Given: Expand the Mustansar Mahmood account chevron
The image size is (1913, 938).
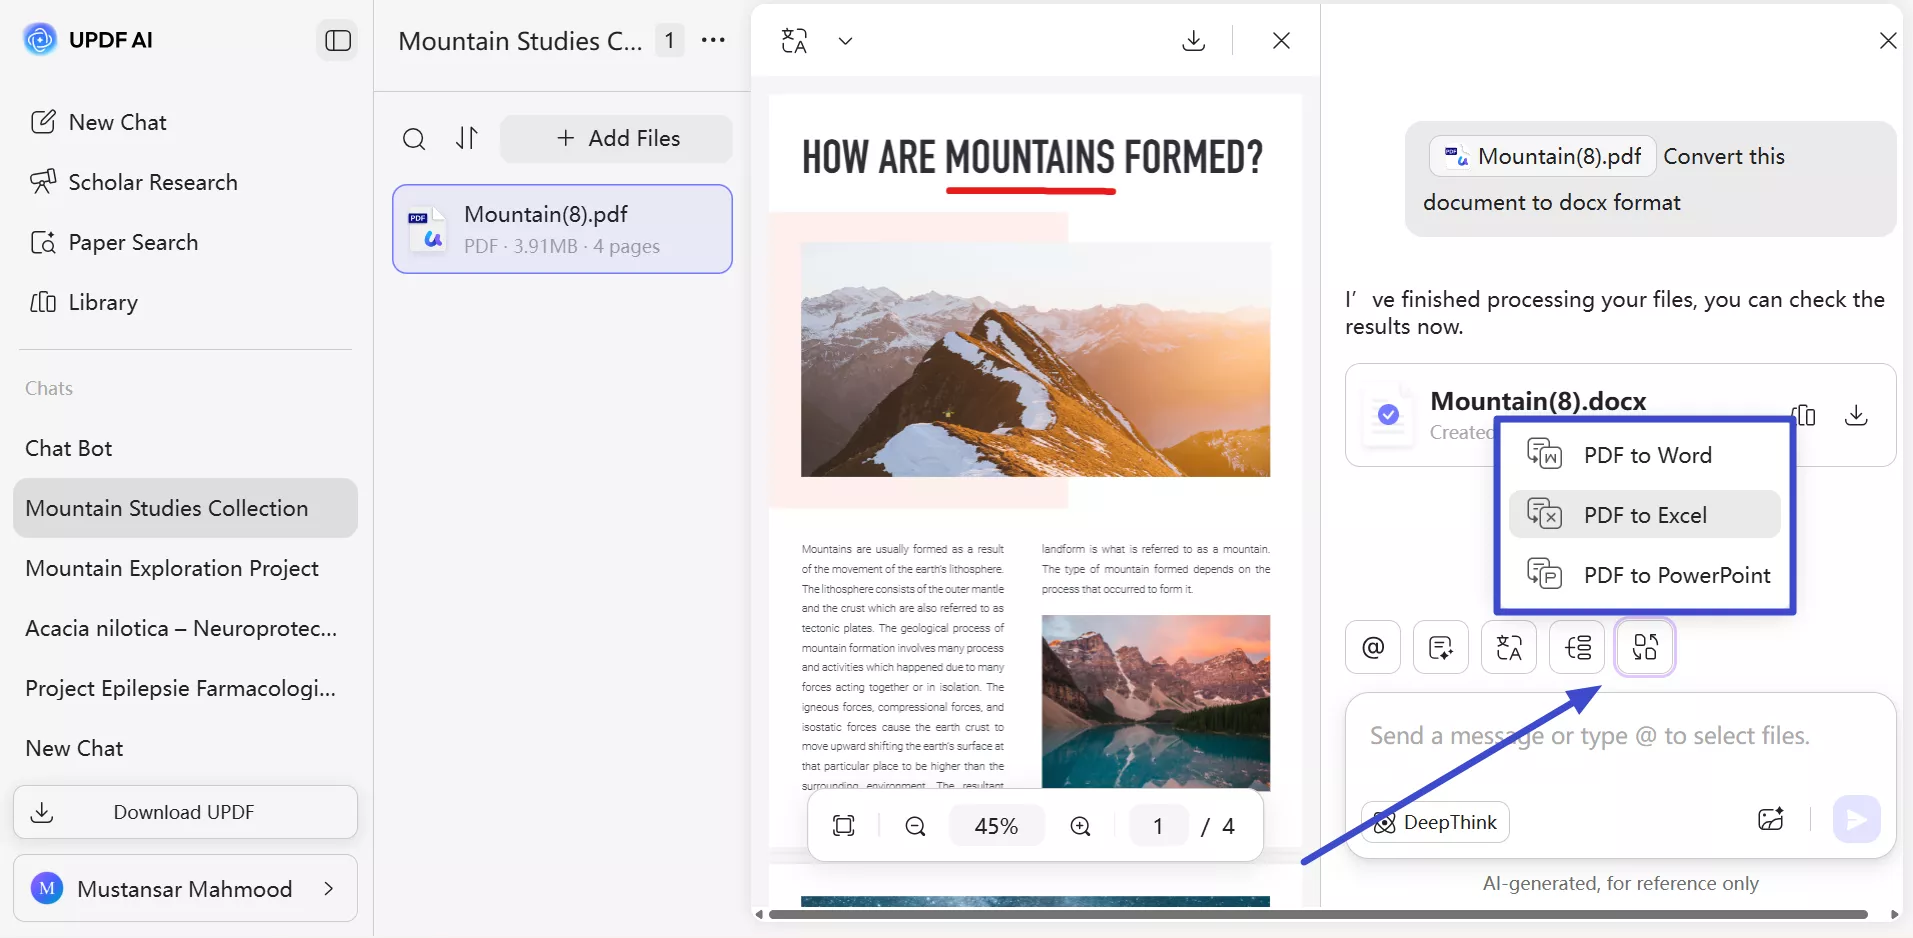Looking at the screenshot, I should [x=329, y=888].
